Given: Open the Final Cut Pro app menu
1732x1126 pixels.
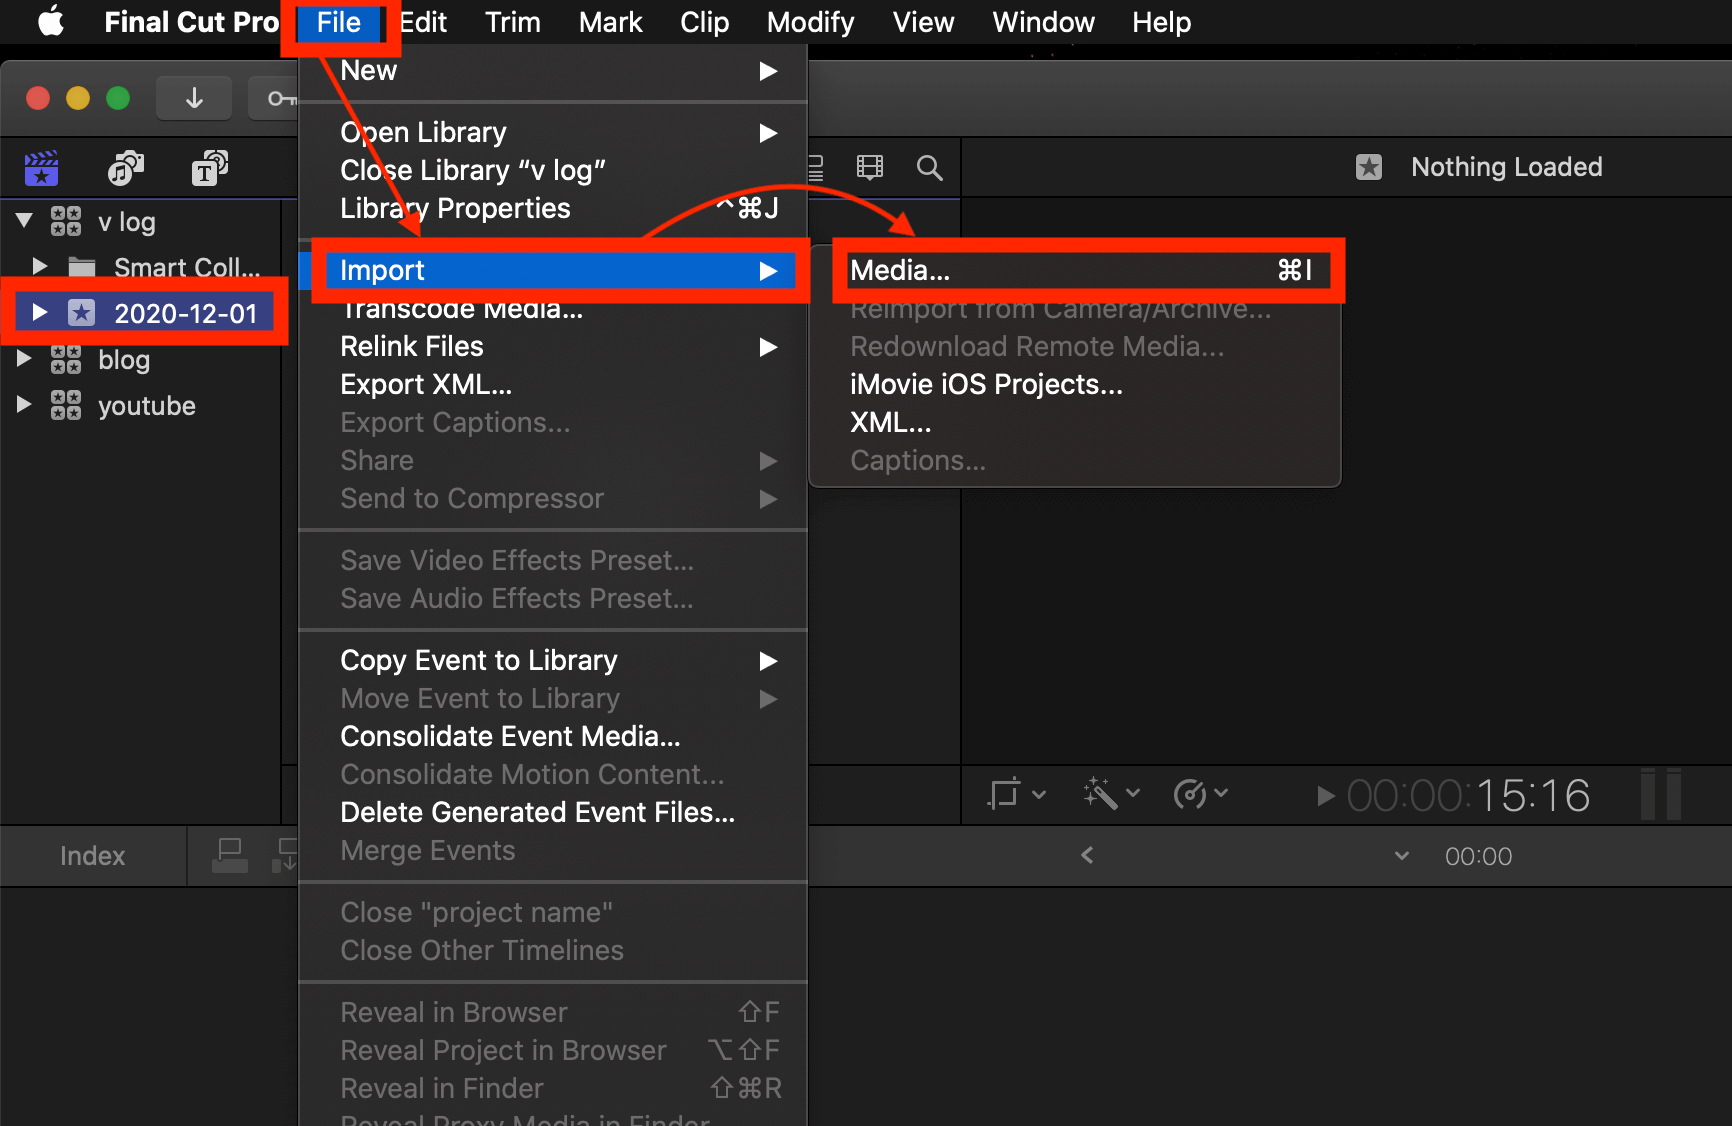Looking at the screenshot, I should 191,22.
